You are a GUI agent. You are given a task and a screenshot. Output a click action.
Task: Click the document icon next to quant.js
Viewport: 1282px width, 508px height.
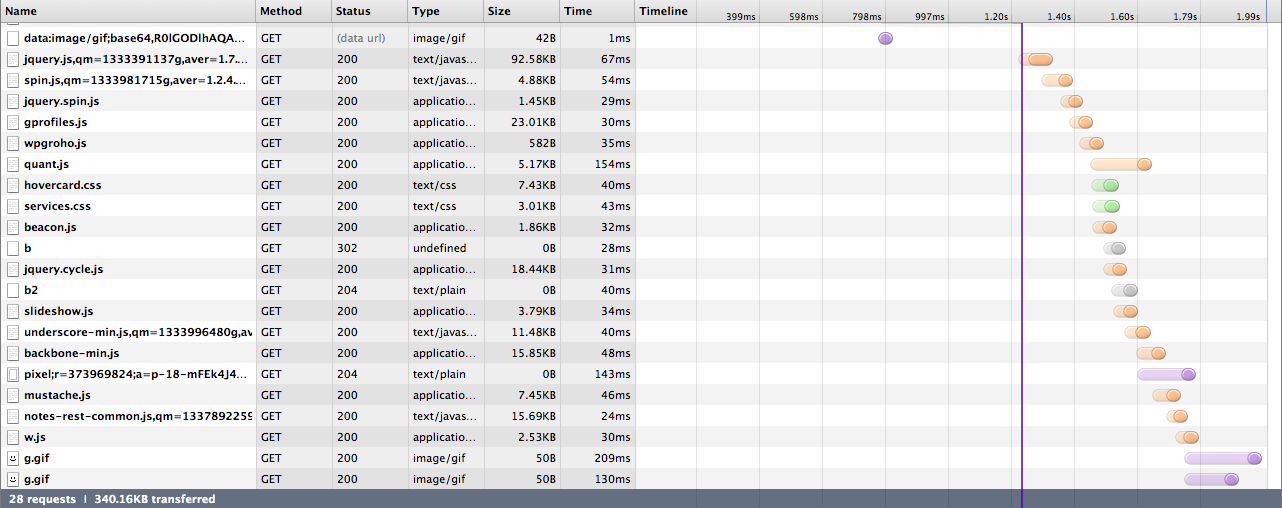point(13,164)
